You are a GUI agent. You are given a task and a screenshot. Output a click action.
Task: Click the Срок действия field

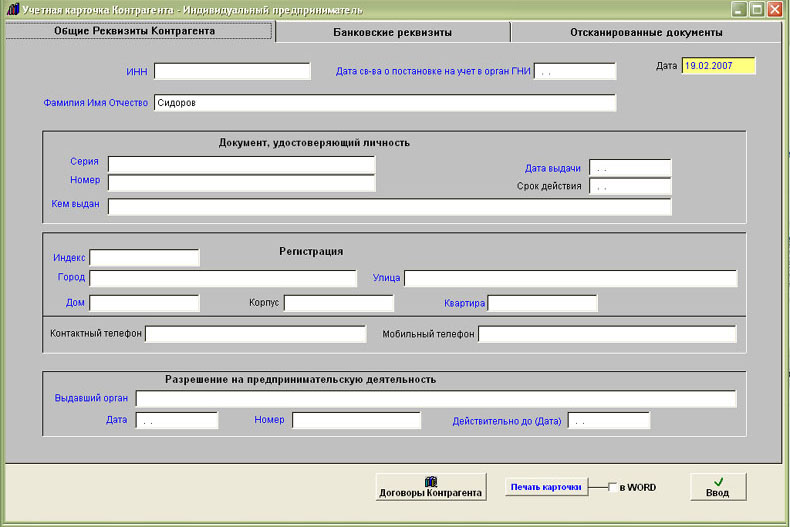click(630, 186)
